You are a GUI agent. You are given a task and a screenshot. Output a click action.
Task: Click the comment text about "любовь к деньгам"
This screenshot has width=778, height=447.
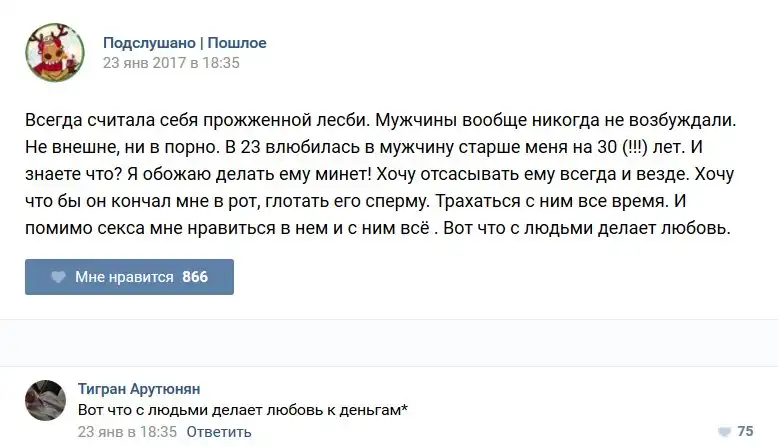[240, 410]
